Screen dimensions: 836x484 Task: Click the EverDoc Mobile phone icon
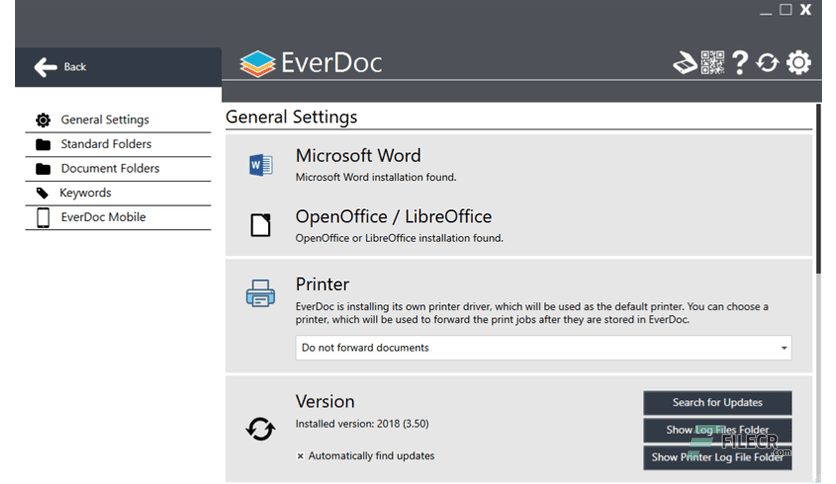[43, 218]
